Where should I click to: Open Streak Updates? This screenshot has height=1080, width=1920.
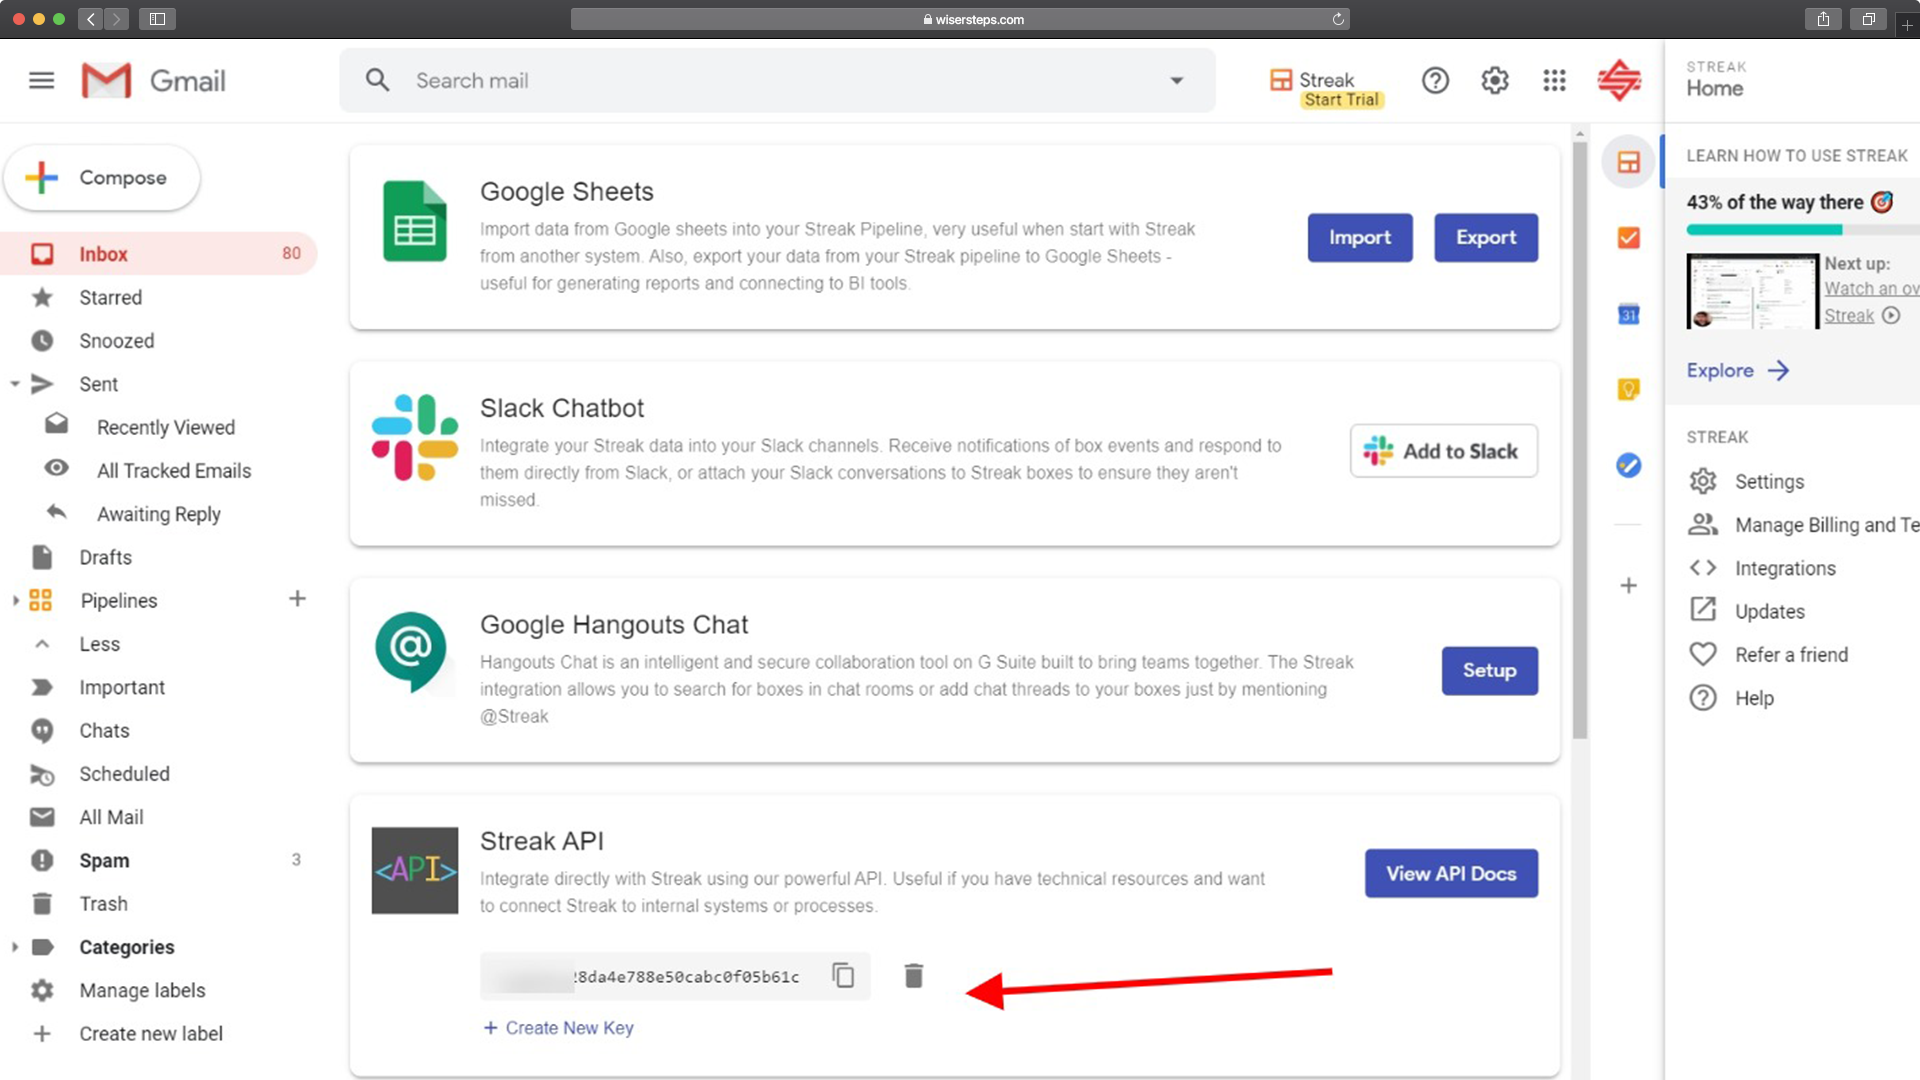(x=1769, y=612)
